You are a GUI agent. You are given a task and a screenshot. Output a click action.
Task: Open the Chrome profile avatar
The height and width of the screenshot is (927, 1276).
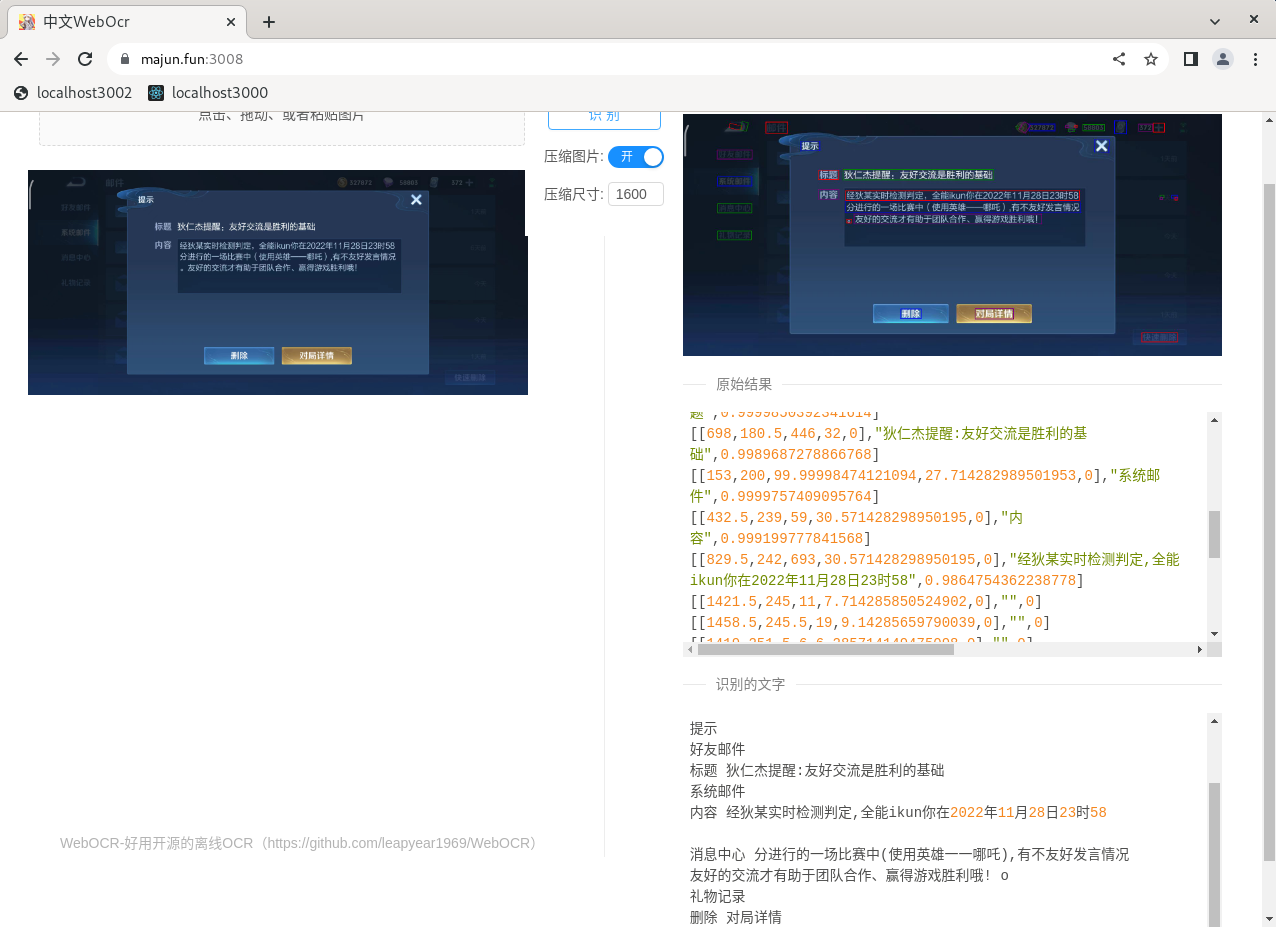pos(1223,59)
